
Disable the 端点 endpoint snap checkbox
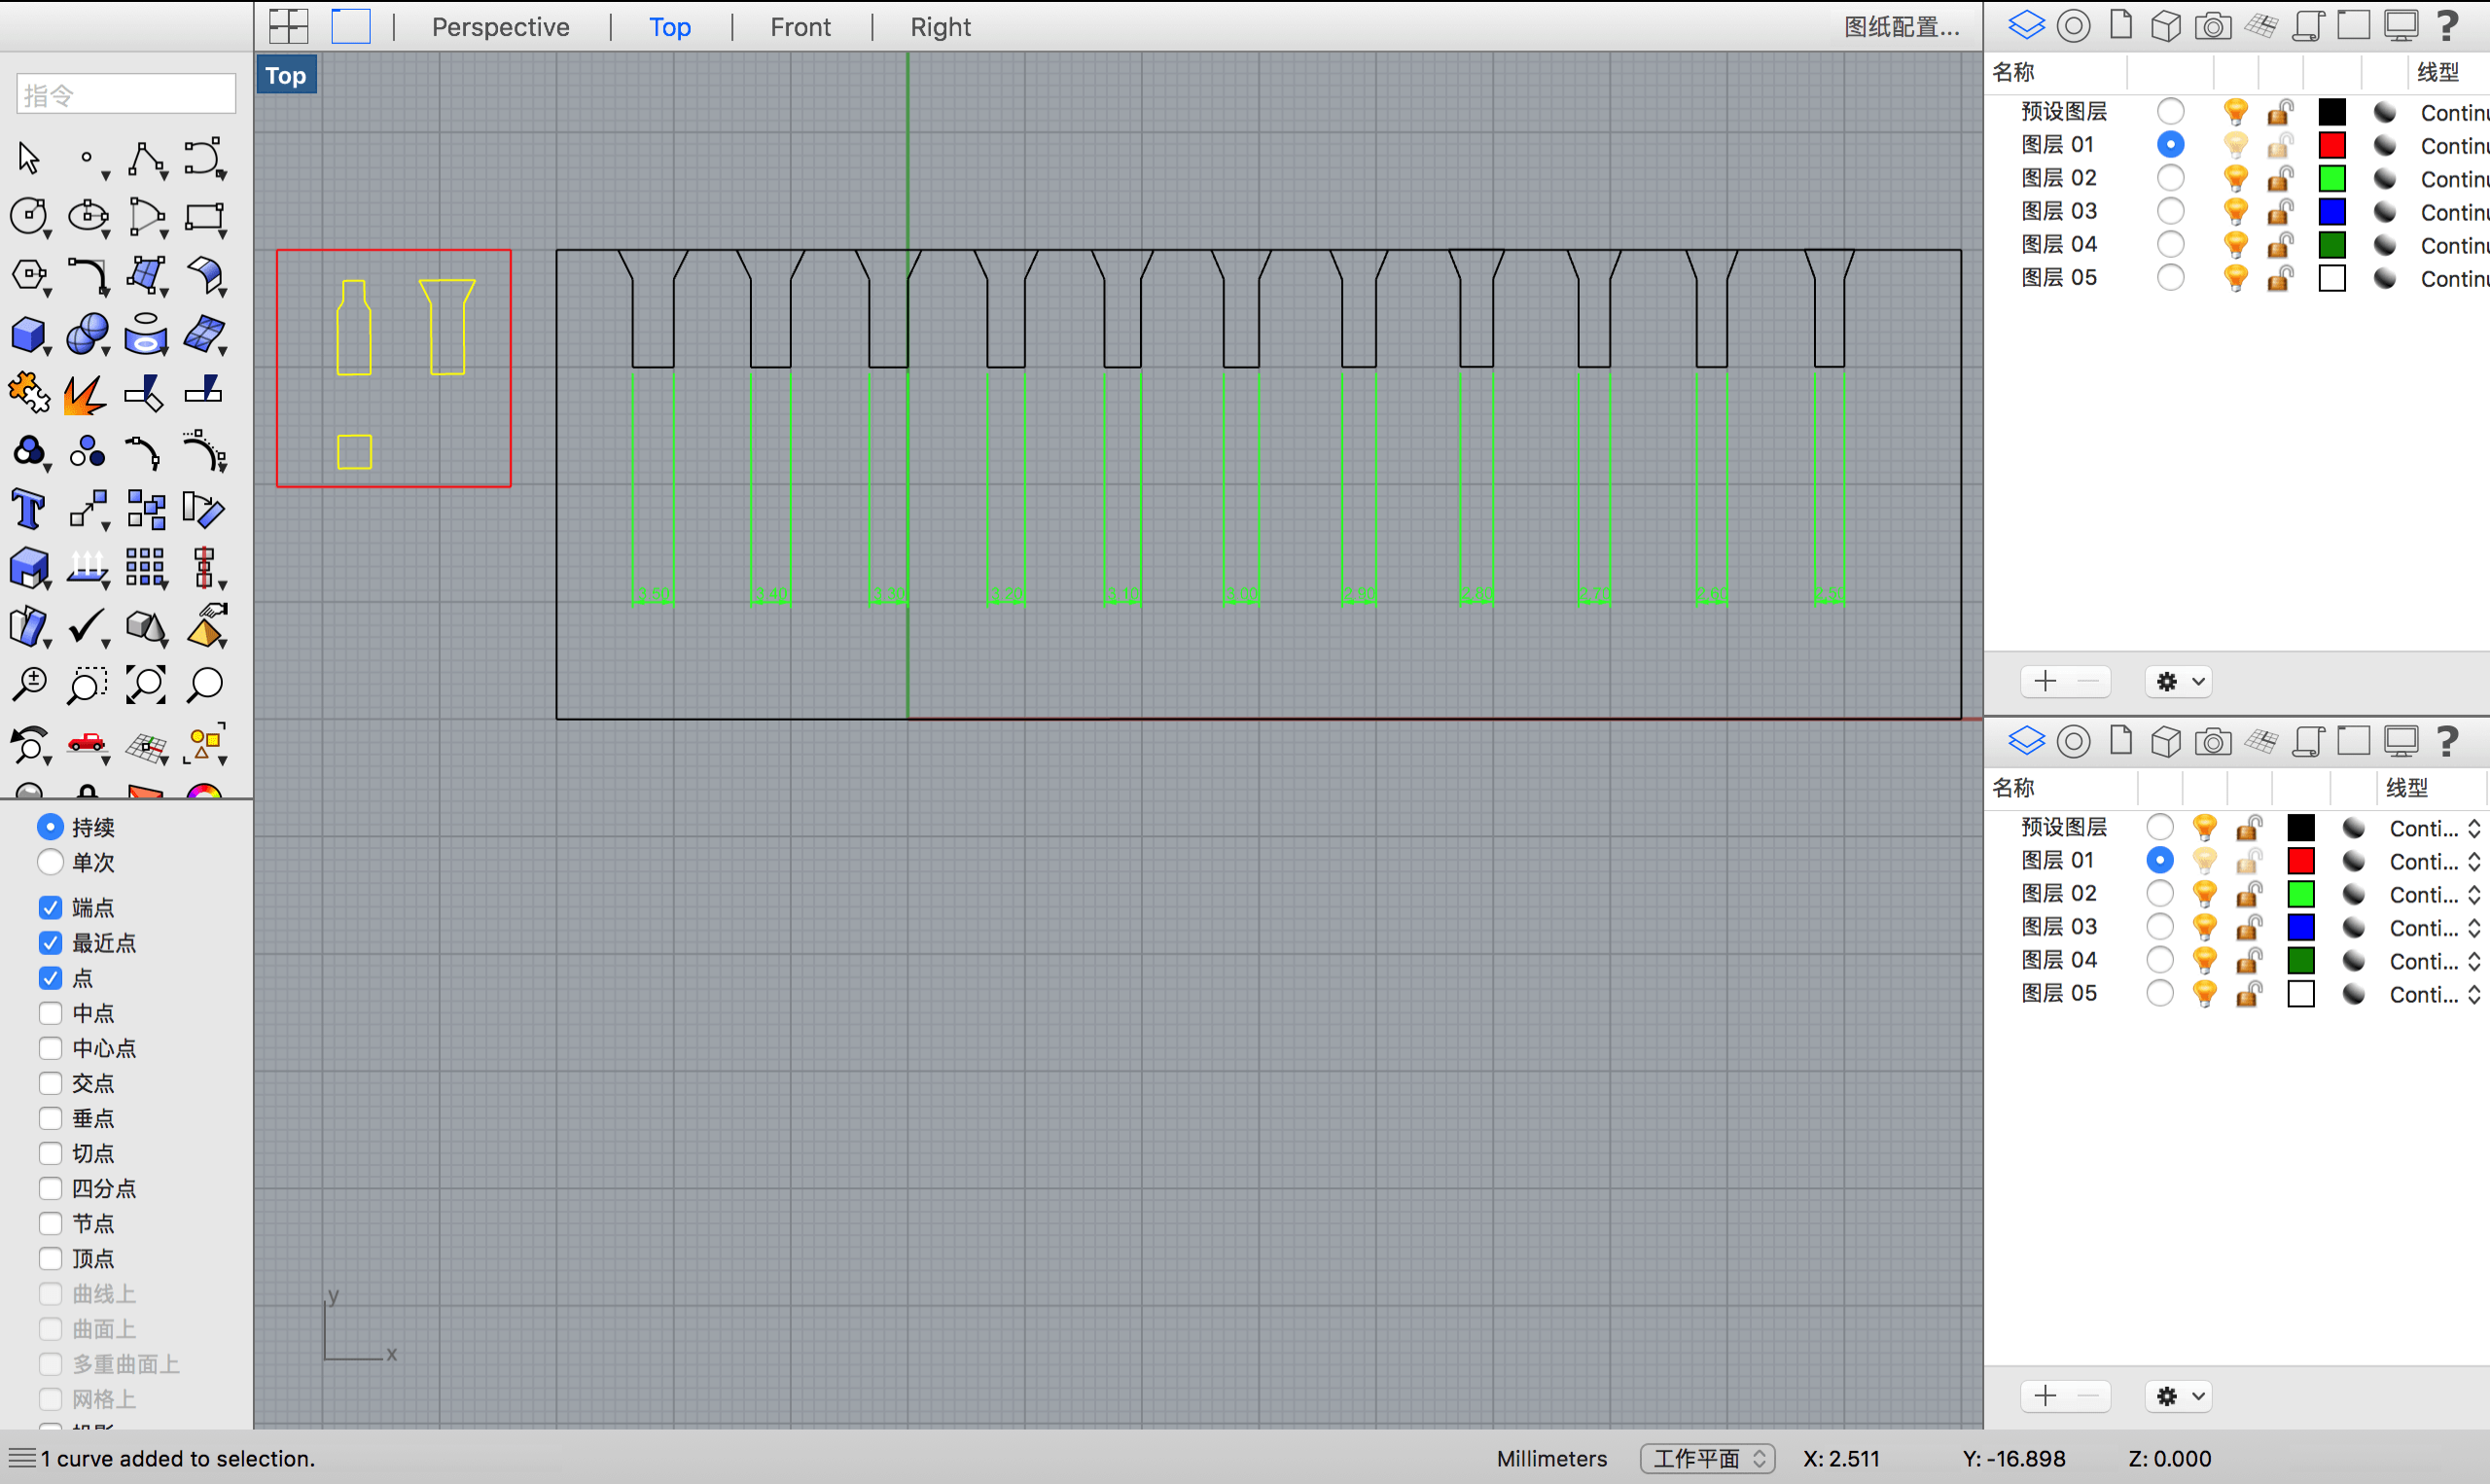[51, 908]
